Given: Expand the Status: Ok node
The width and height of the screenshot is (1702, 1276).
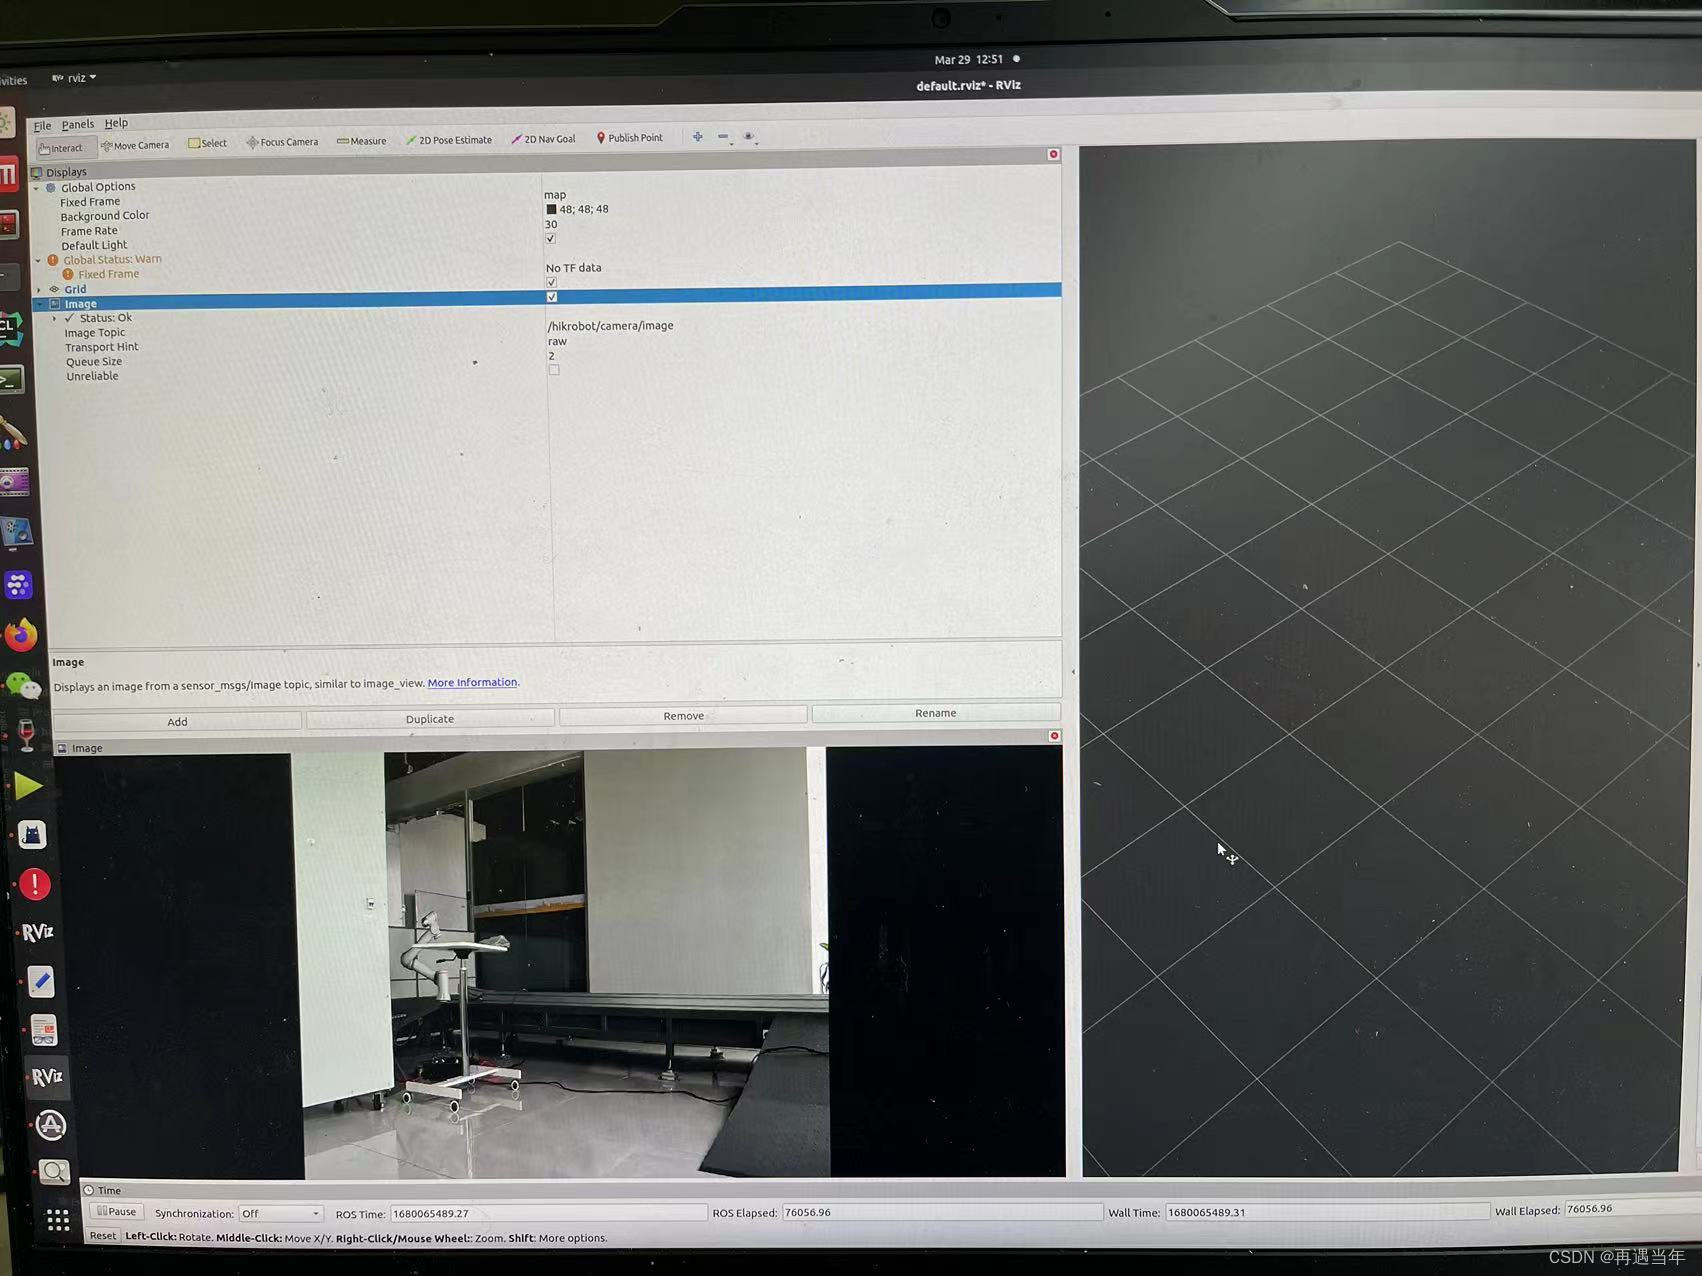Looking at the screenshot, I should (x=55, y=319).
